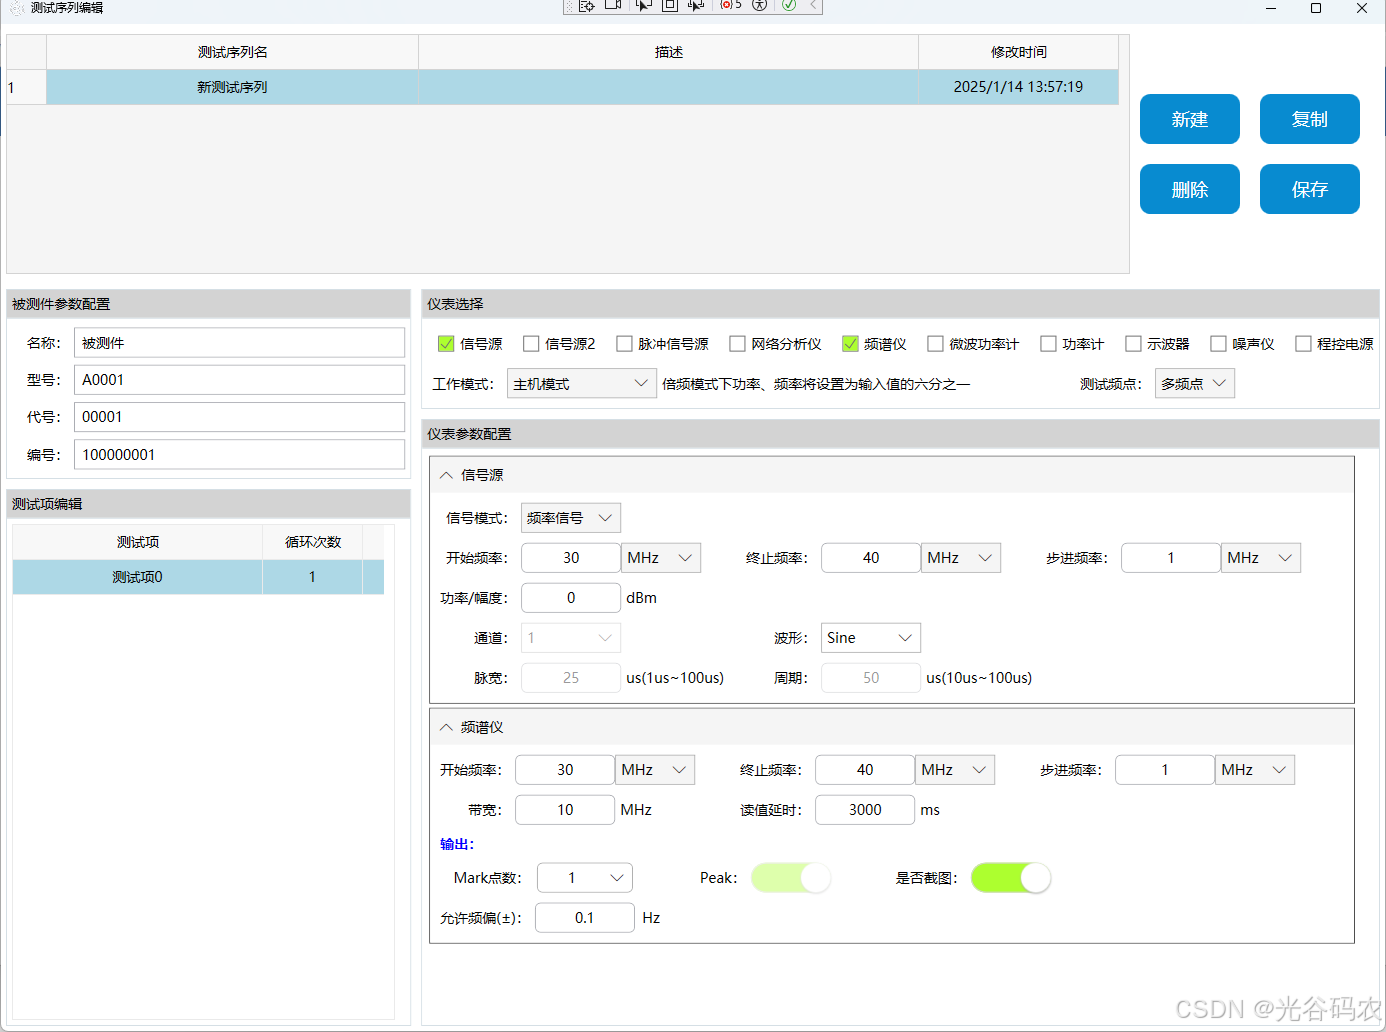
Task: Open the 信号模式 频率信号 dropdown
Action: tap(571, 518)
